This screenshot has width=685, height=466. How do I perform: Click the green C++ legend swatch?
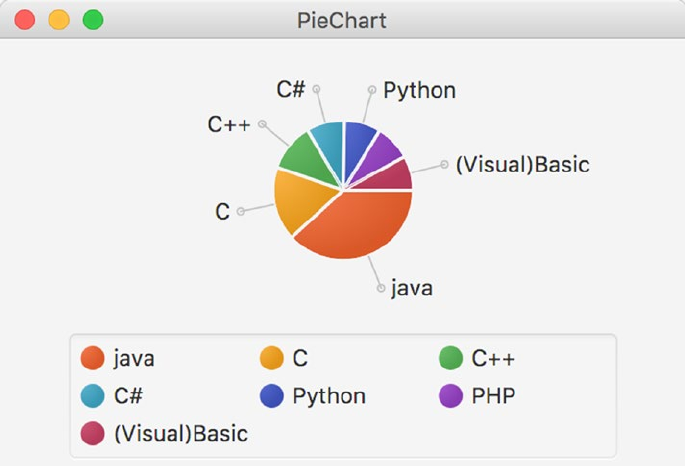click(451, 357)
